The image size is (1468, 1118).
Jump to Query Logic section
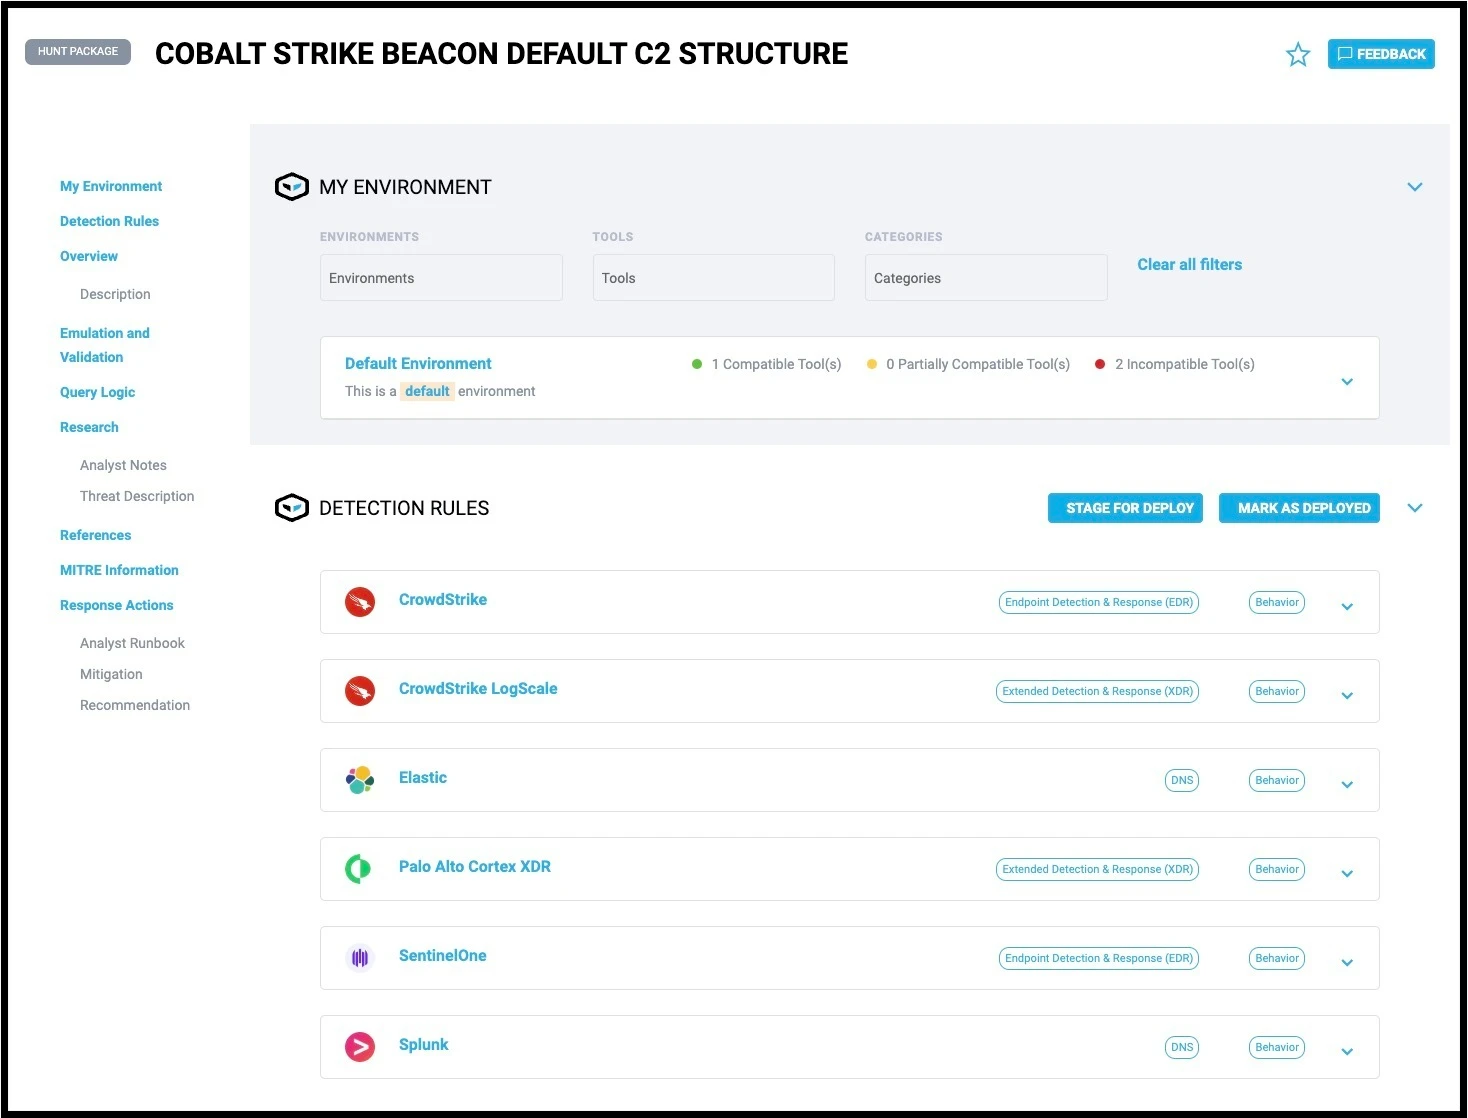(x=97, y=392)
